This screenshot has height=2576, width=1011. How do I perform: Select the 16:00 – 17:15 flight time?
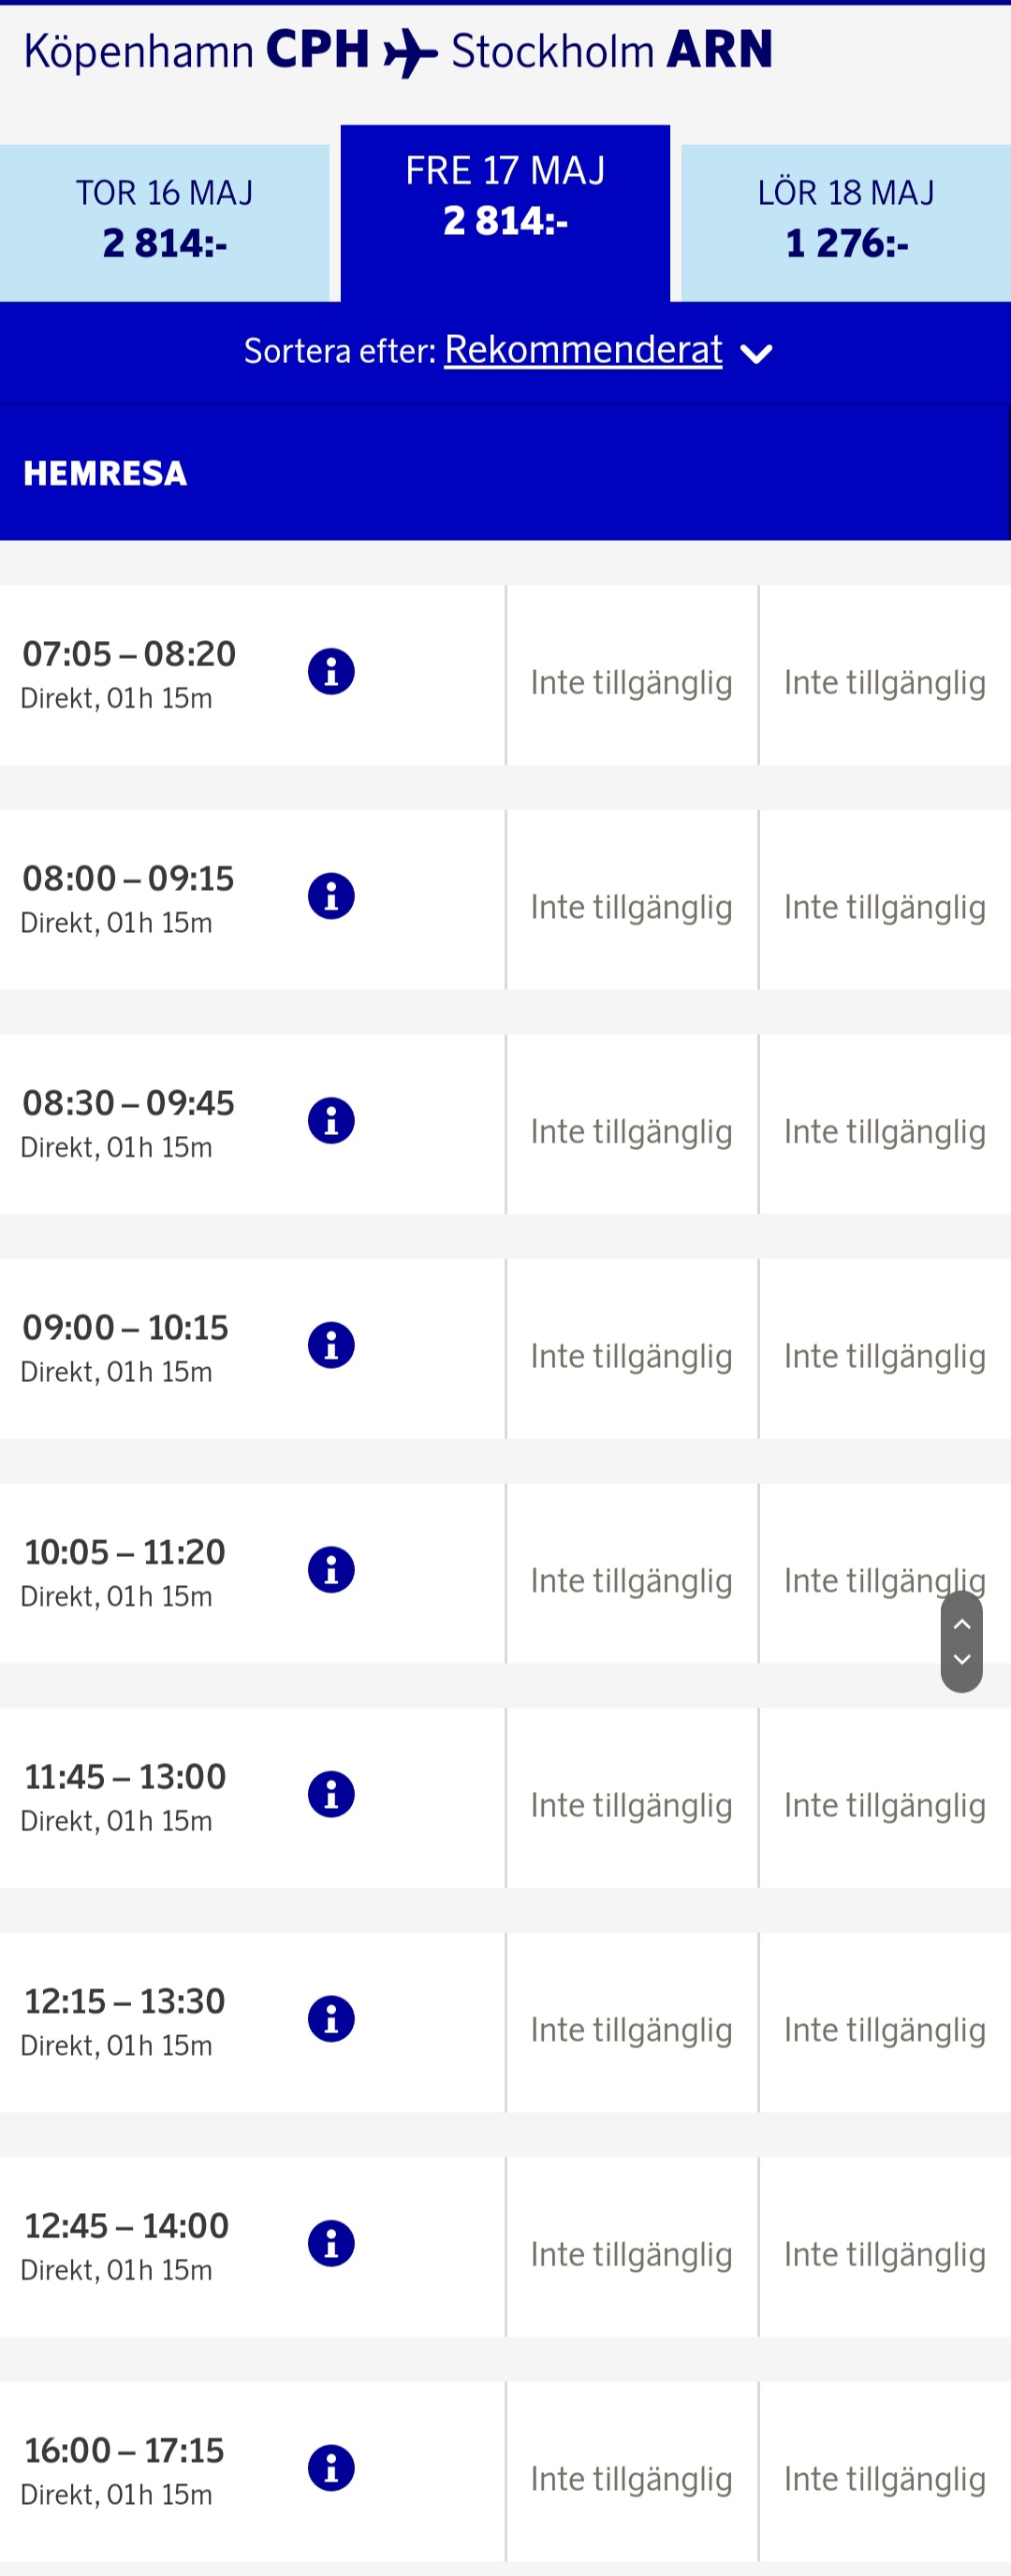tap(124, 2450)
